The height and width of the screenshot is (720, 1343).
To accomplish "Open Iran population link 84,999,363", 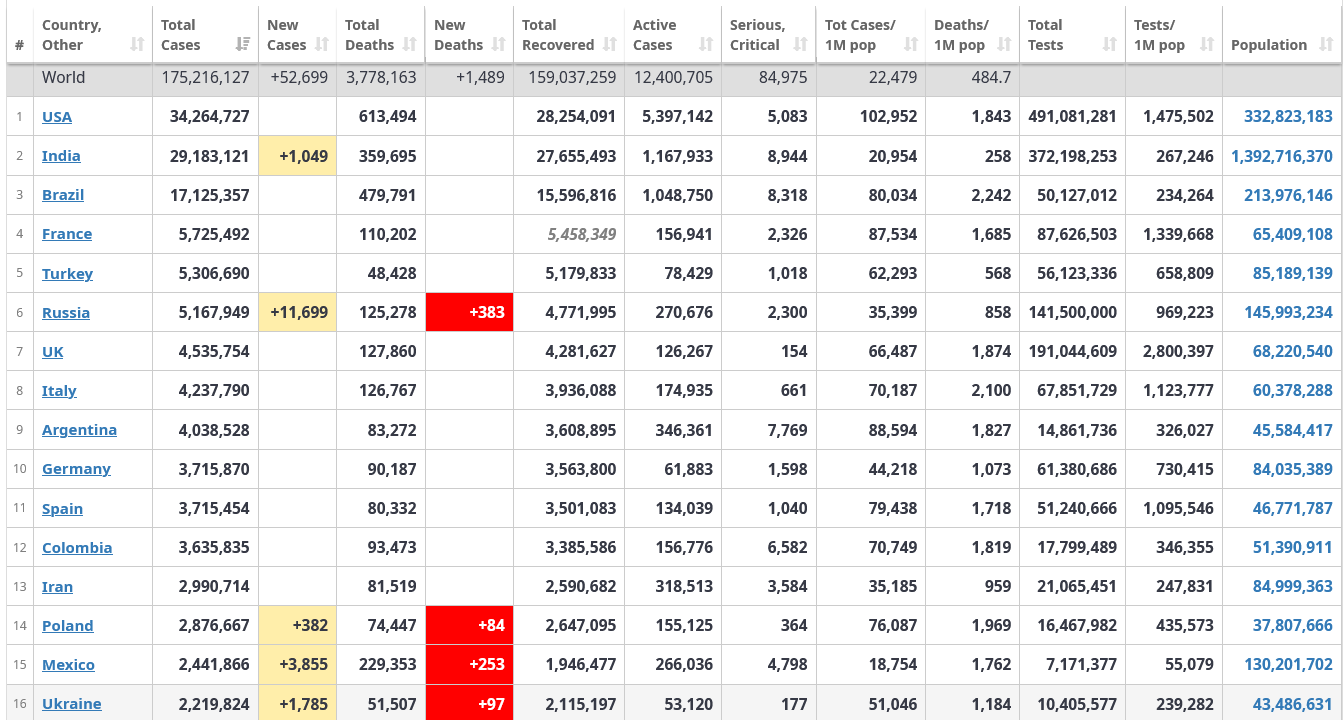I will click(1293, 587).
